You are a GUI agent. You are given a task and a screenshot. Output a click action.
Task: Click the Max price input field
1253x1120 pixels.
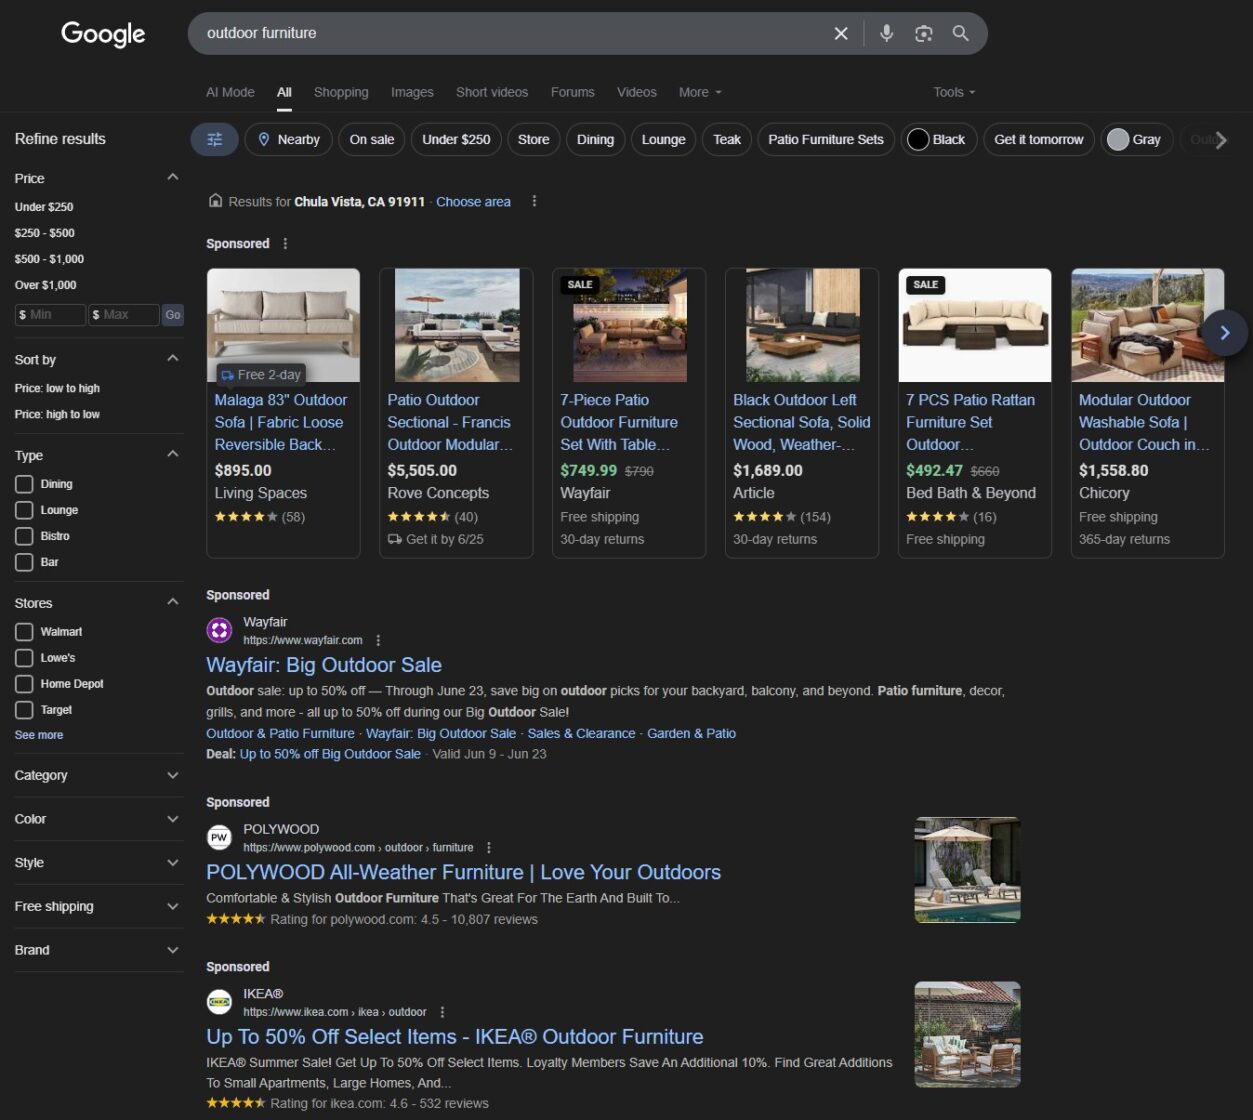(124, 315)
